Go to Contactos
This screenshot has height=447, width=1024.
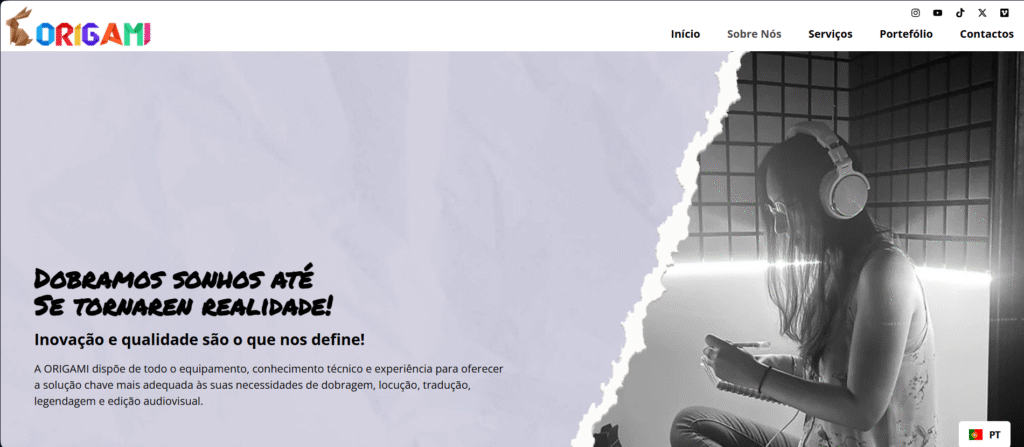click(x=986, y=34)
